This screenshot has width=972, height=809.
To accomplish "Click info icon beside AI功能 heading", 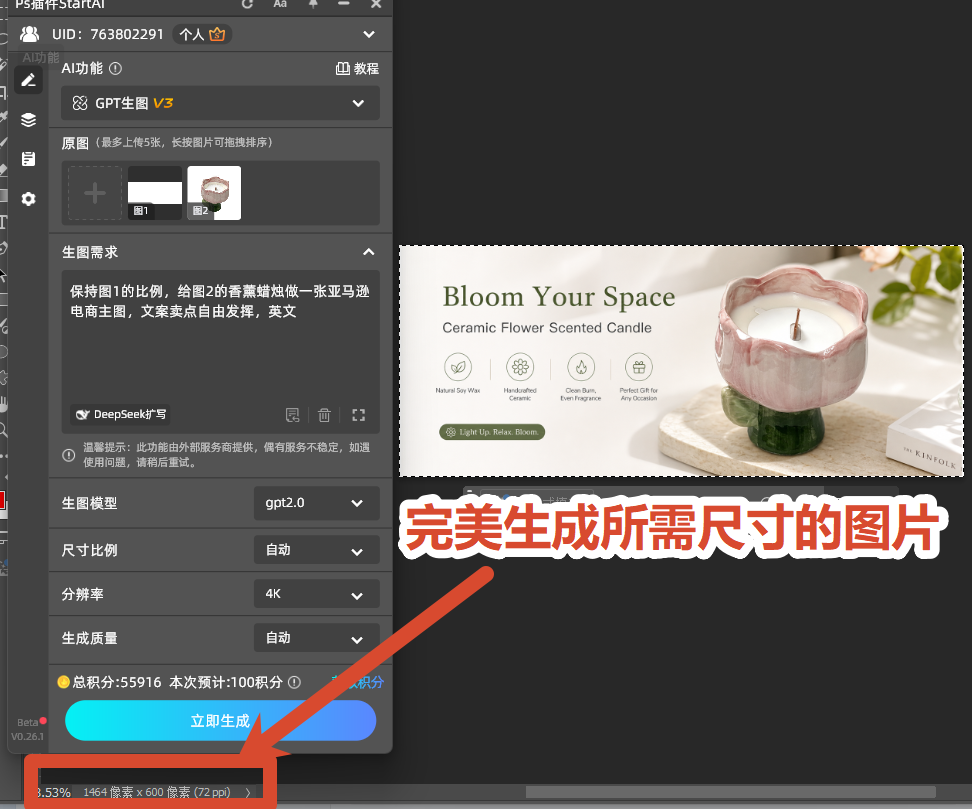I will pos(115,68).
